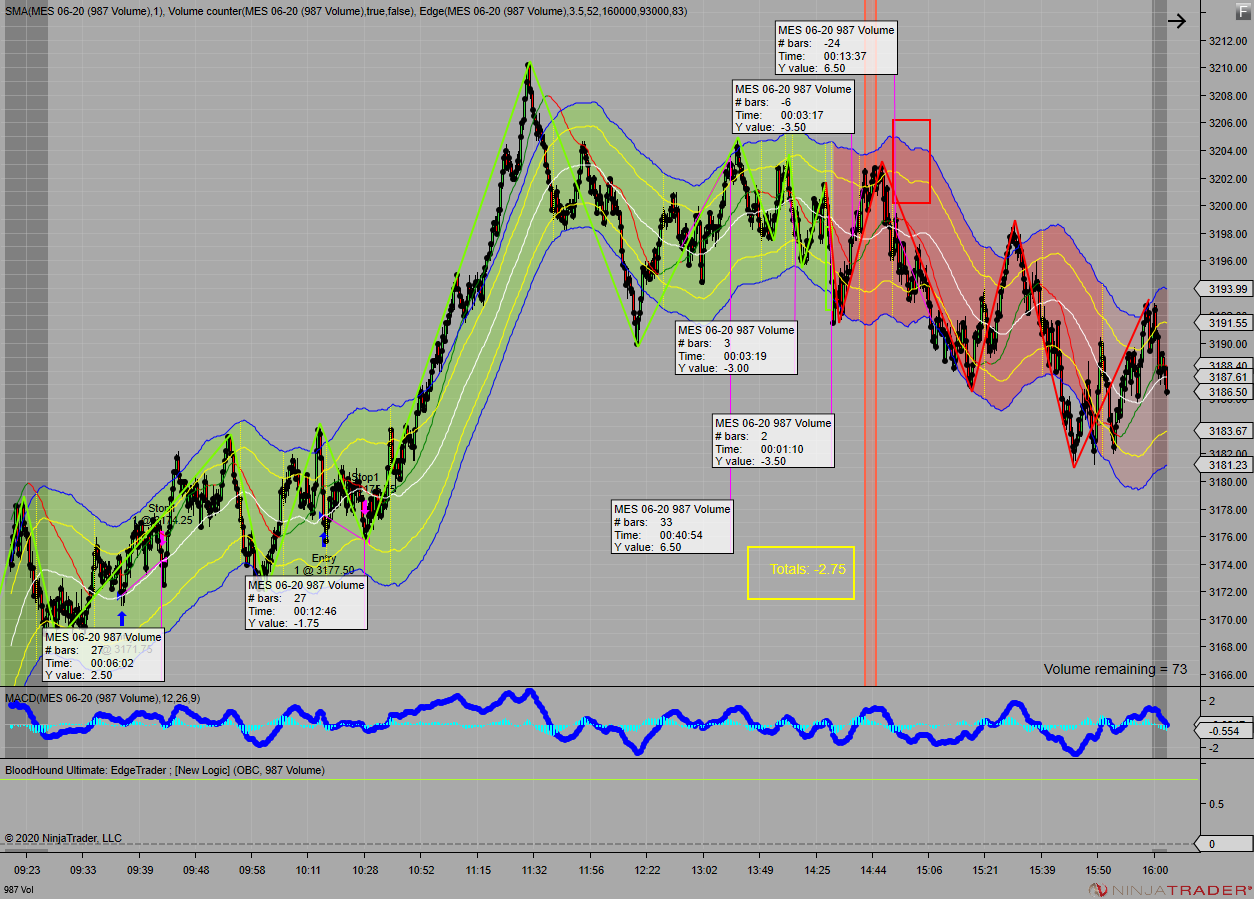
Task: Click the 16:00 time axis label
Action: click(1155, 871)
